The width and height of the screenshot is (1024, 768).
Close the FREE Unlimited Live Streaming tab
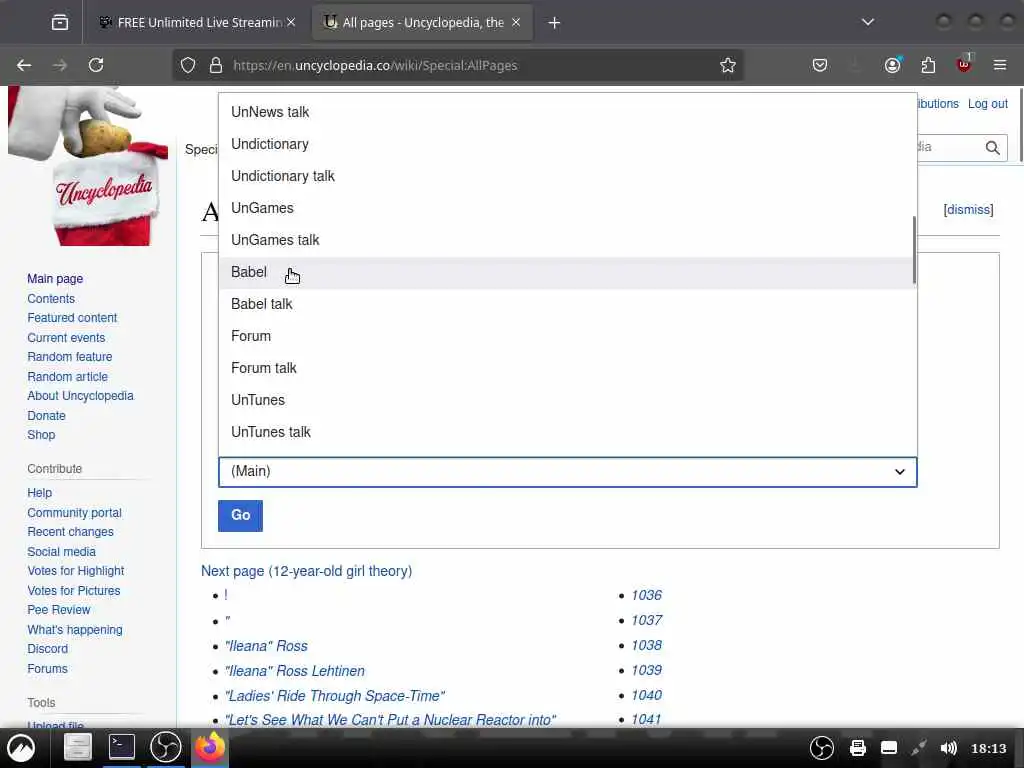coord(291,22)
